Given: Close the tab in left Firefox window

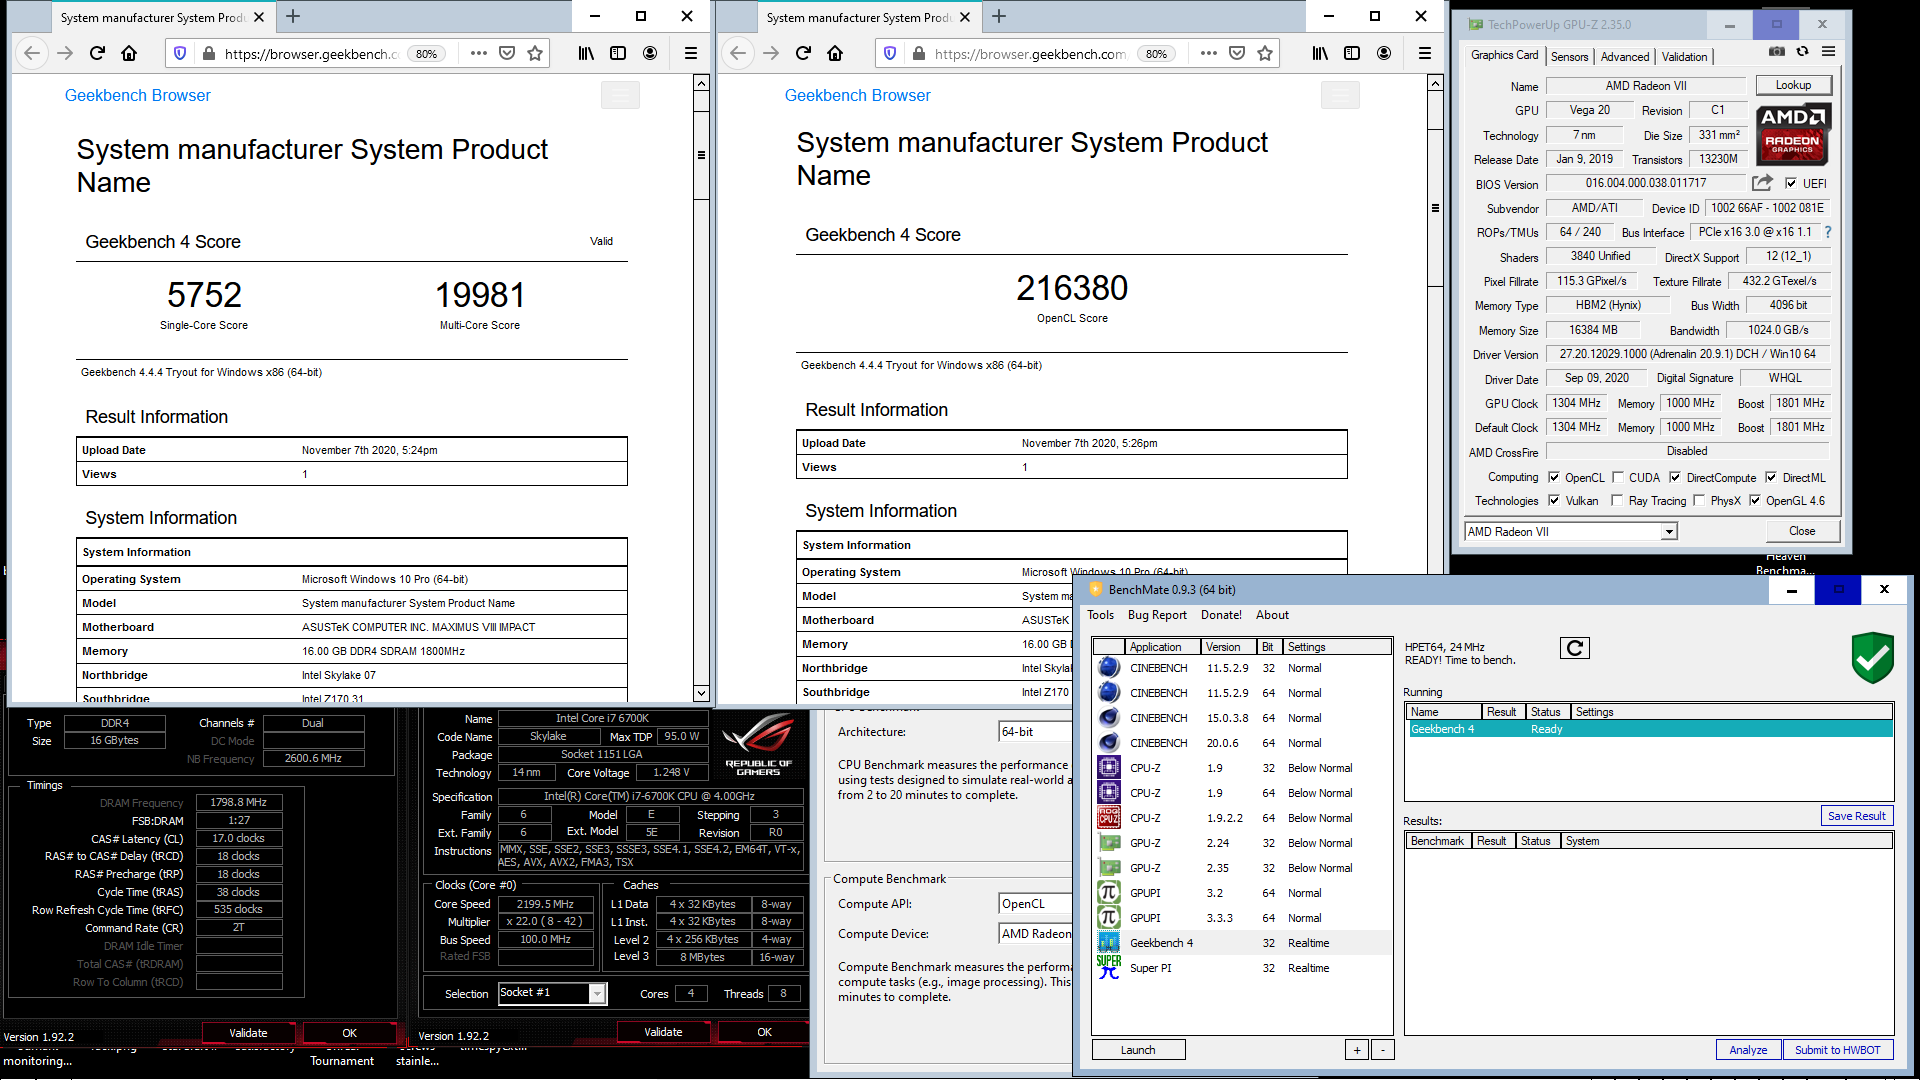Looking at the screenshot, I should tap(259, 17).
